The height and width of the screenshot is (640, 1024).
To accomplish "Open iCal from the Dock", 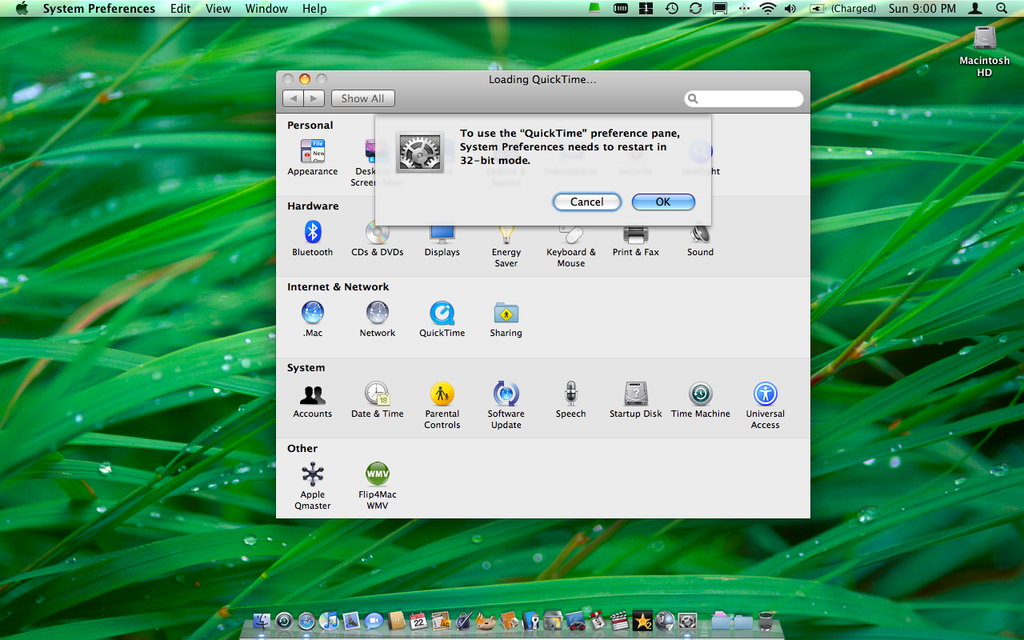I will tap(418, 620).
